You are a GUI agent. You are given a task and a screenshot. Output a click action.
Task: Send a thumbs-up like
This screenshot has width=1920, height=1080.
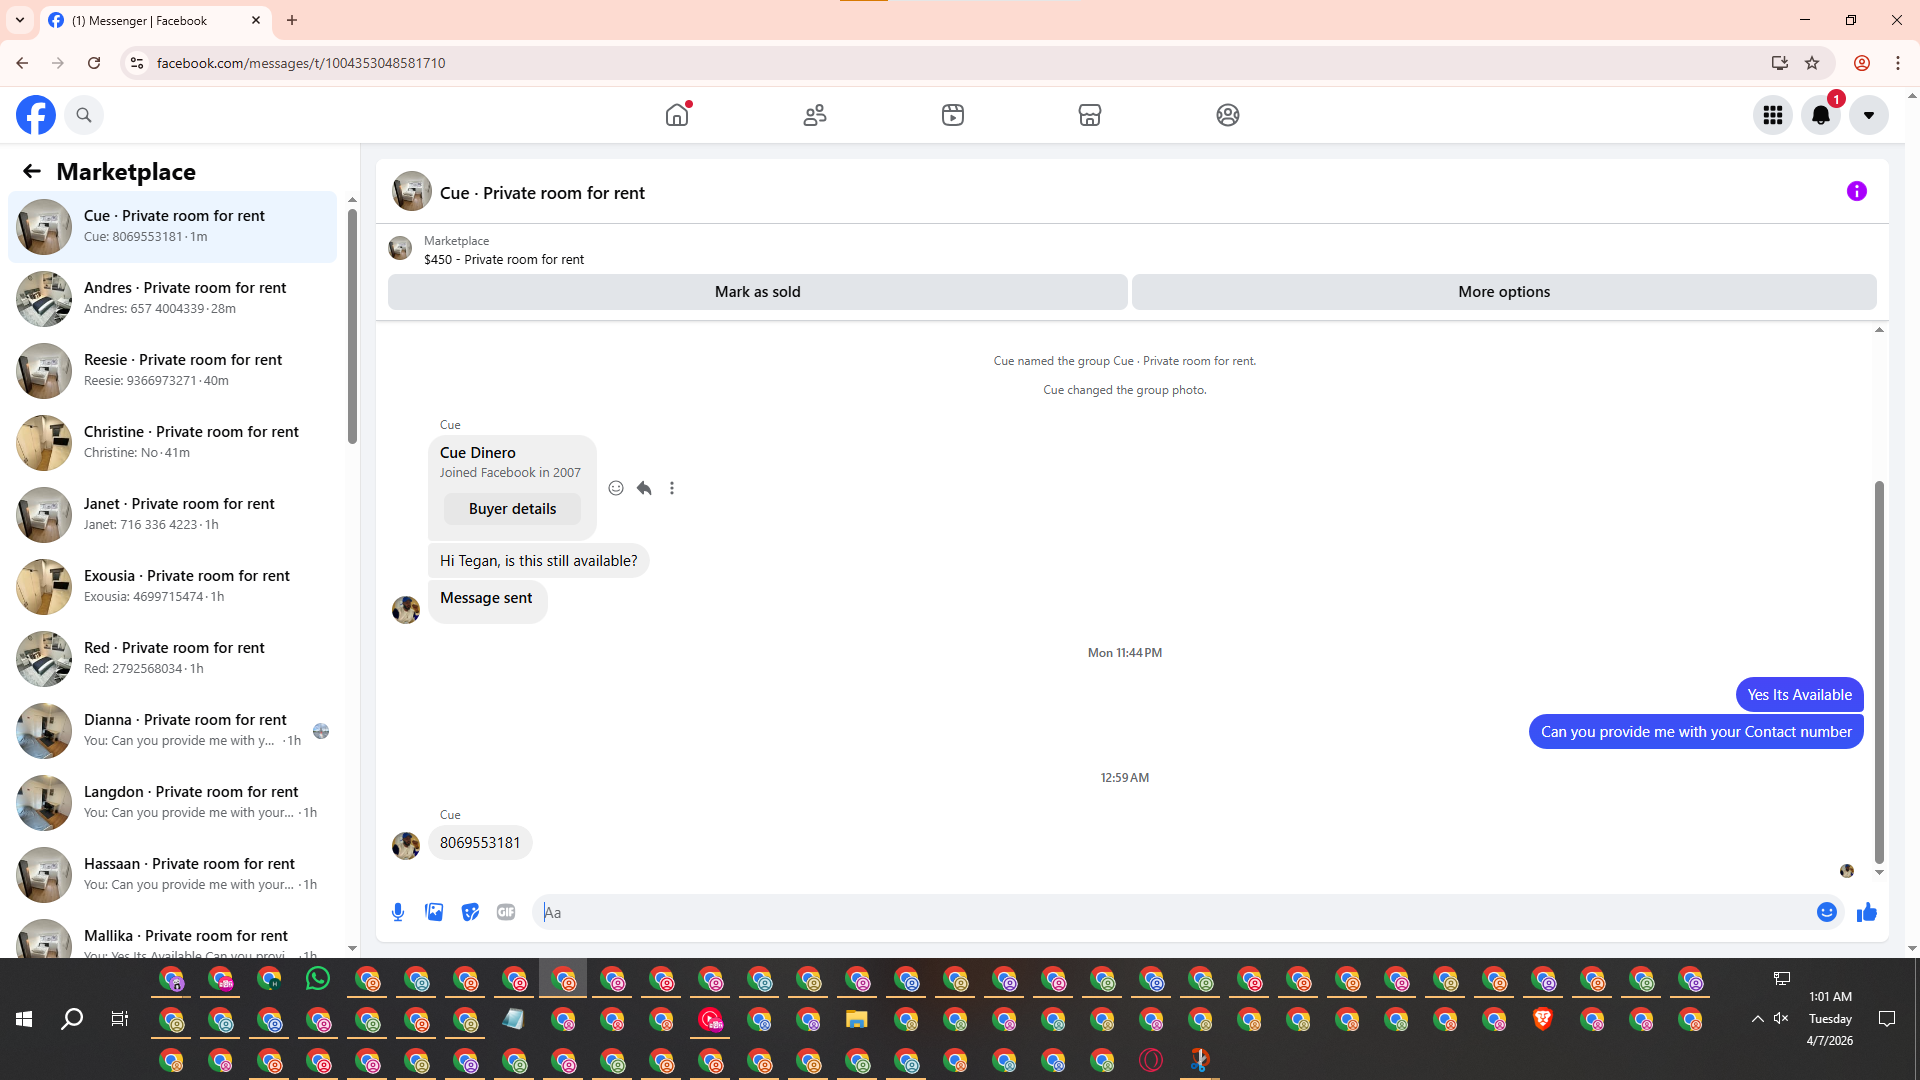1867,912
